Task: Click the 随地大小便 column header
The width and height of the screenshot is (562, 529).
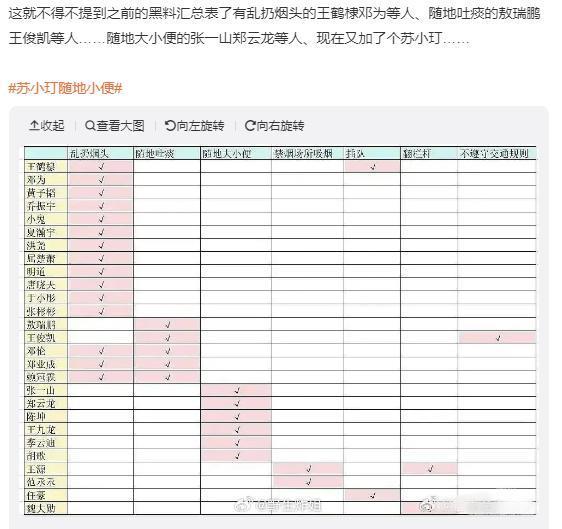Action: click(x=236, y=154)
